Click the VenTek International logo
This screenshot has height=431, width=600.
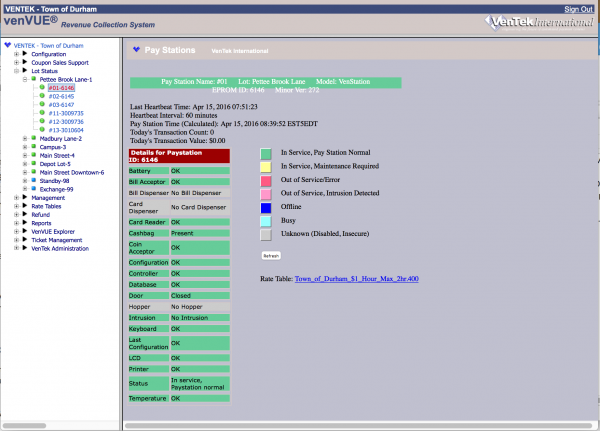[x=540, y=23]
